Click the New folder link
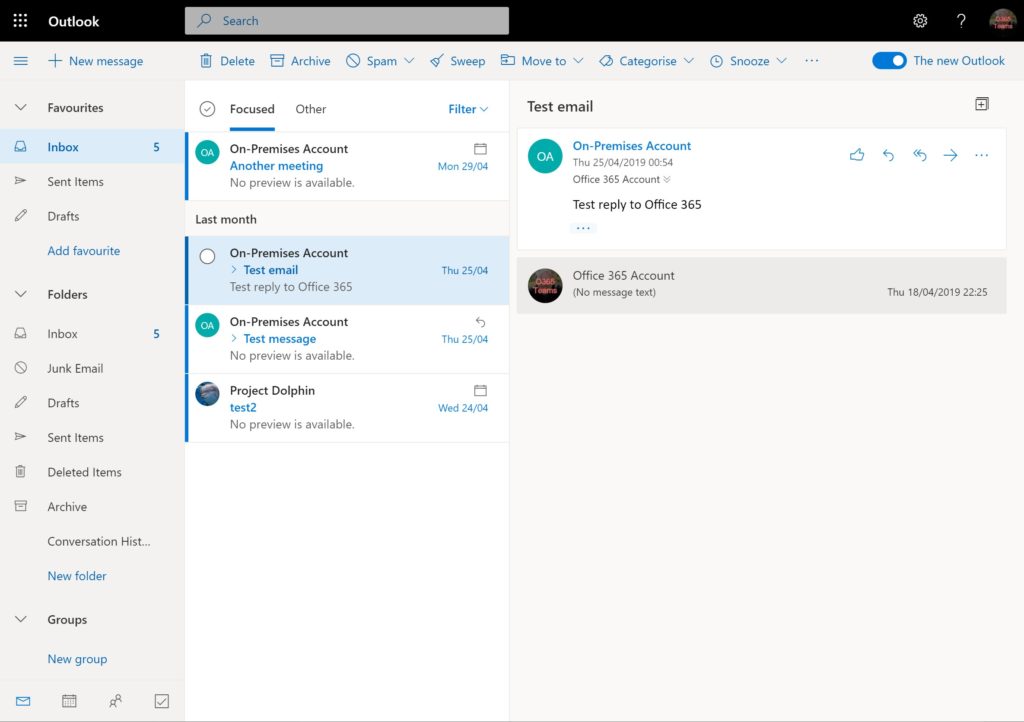Image resolution: width=1024 pixels, height=722 pixels. pos(77,576)
